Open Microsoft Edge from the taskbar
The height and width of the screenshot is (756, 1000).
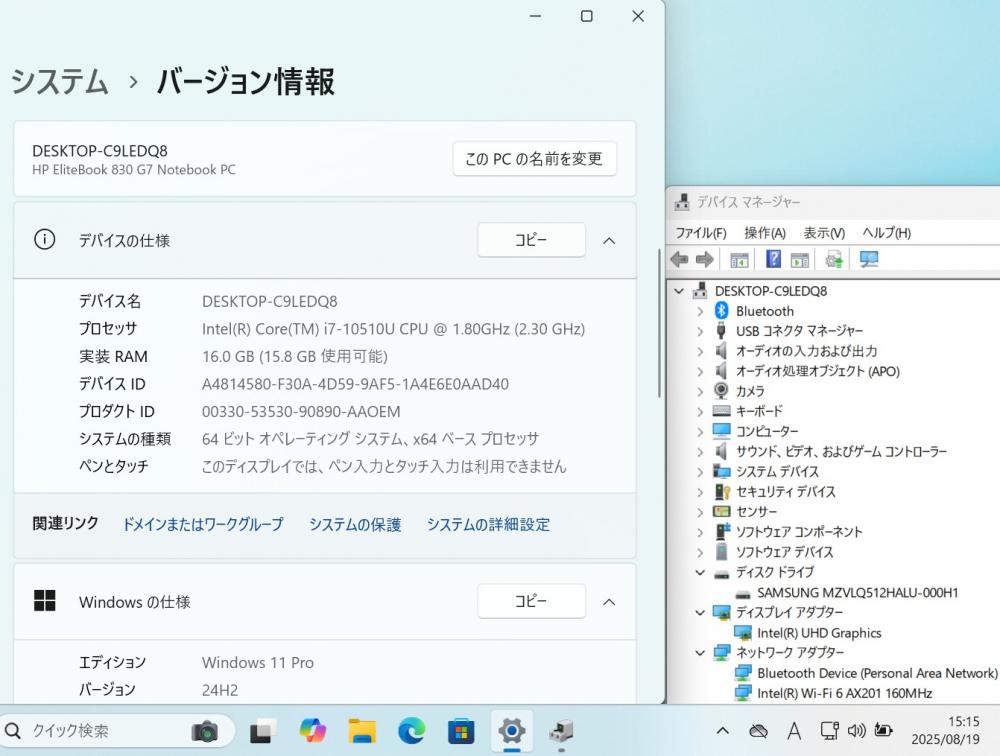point(411,731)
